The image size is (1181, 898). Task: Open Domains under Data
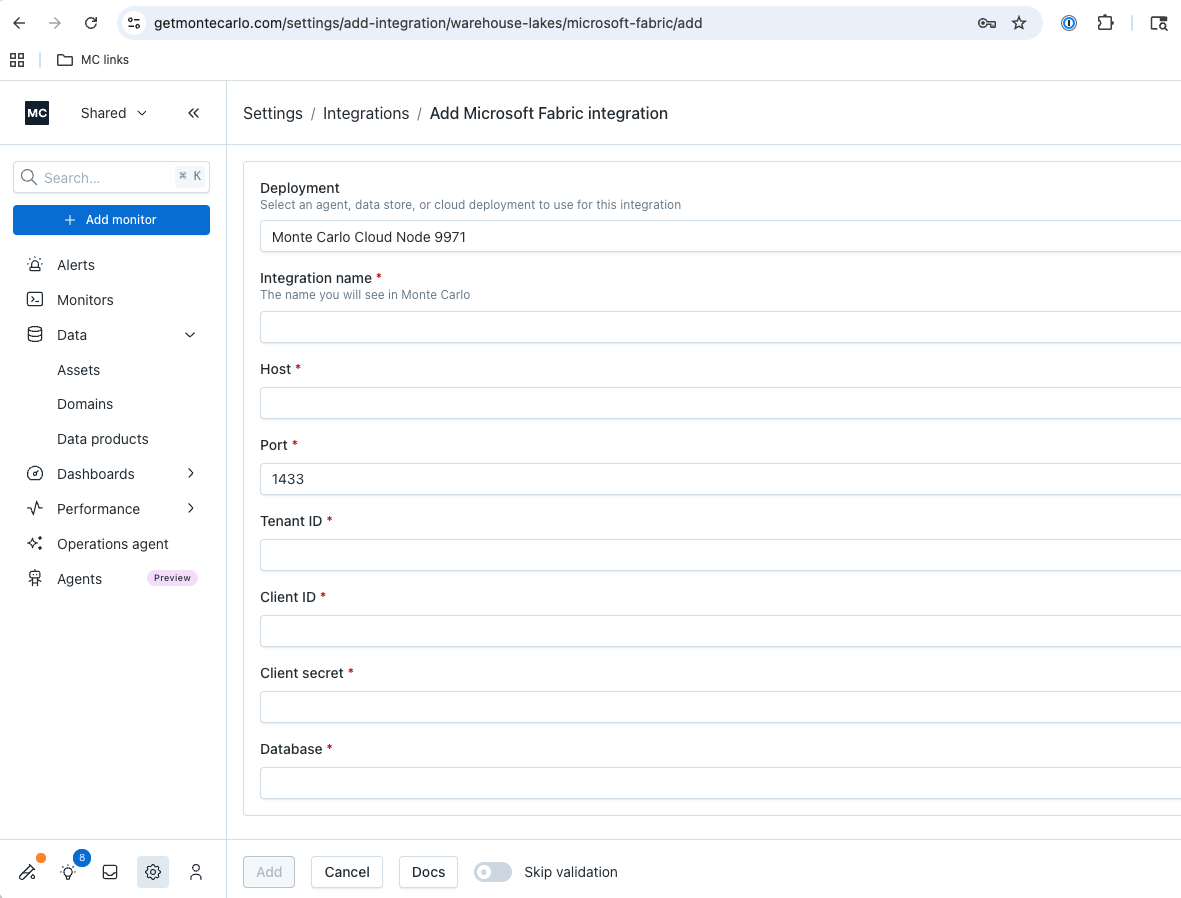[x=85, y=404]
